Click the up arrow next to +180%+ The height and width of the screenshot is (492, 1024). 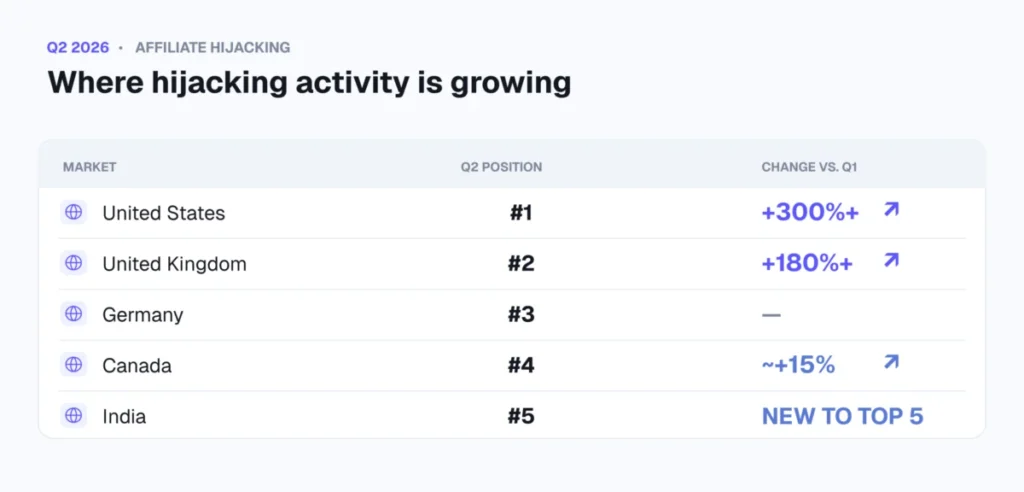click(891, 261)
